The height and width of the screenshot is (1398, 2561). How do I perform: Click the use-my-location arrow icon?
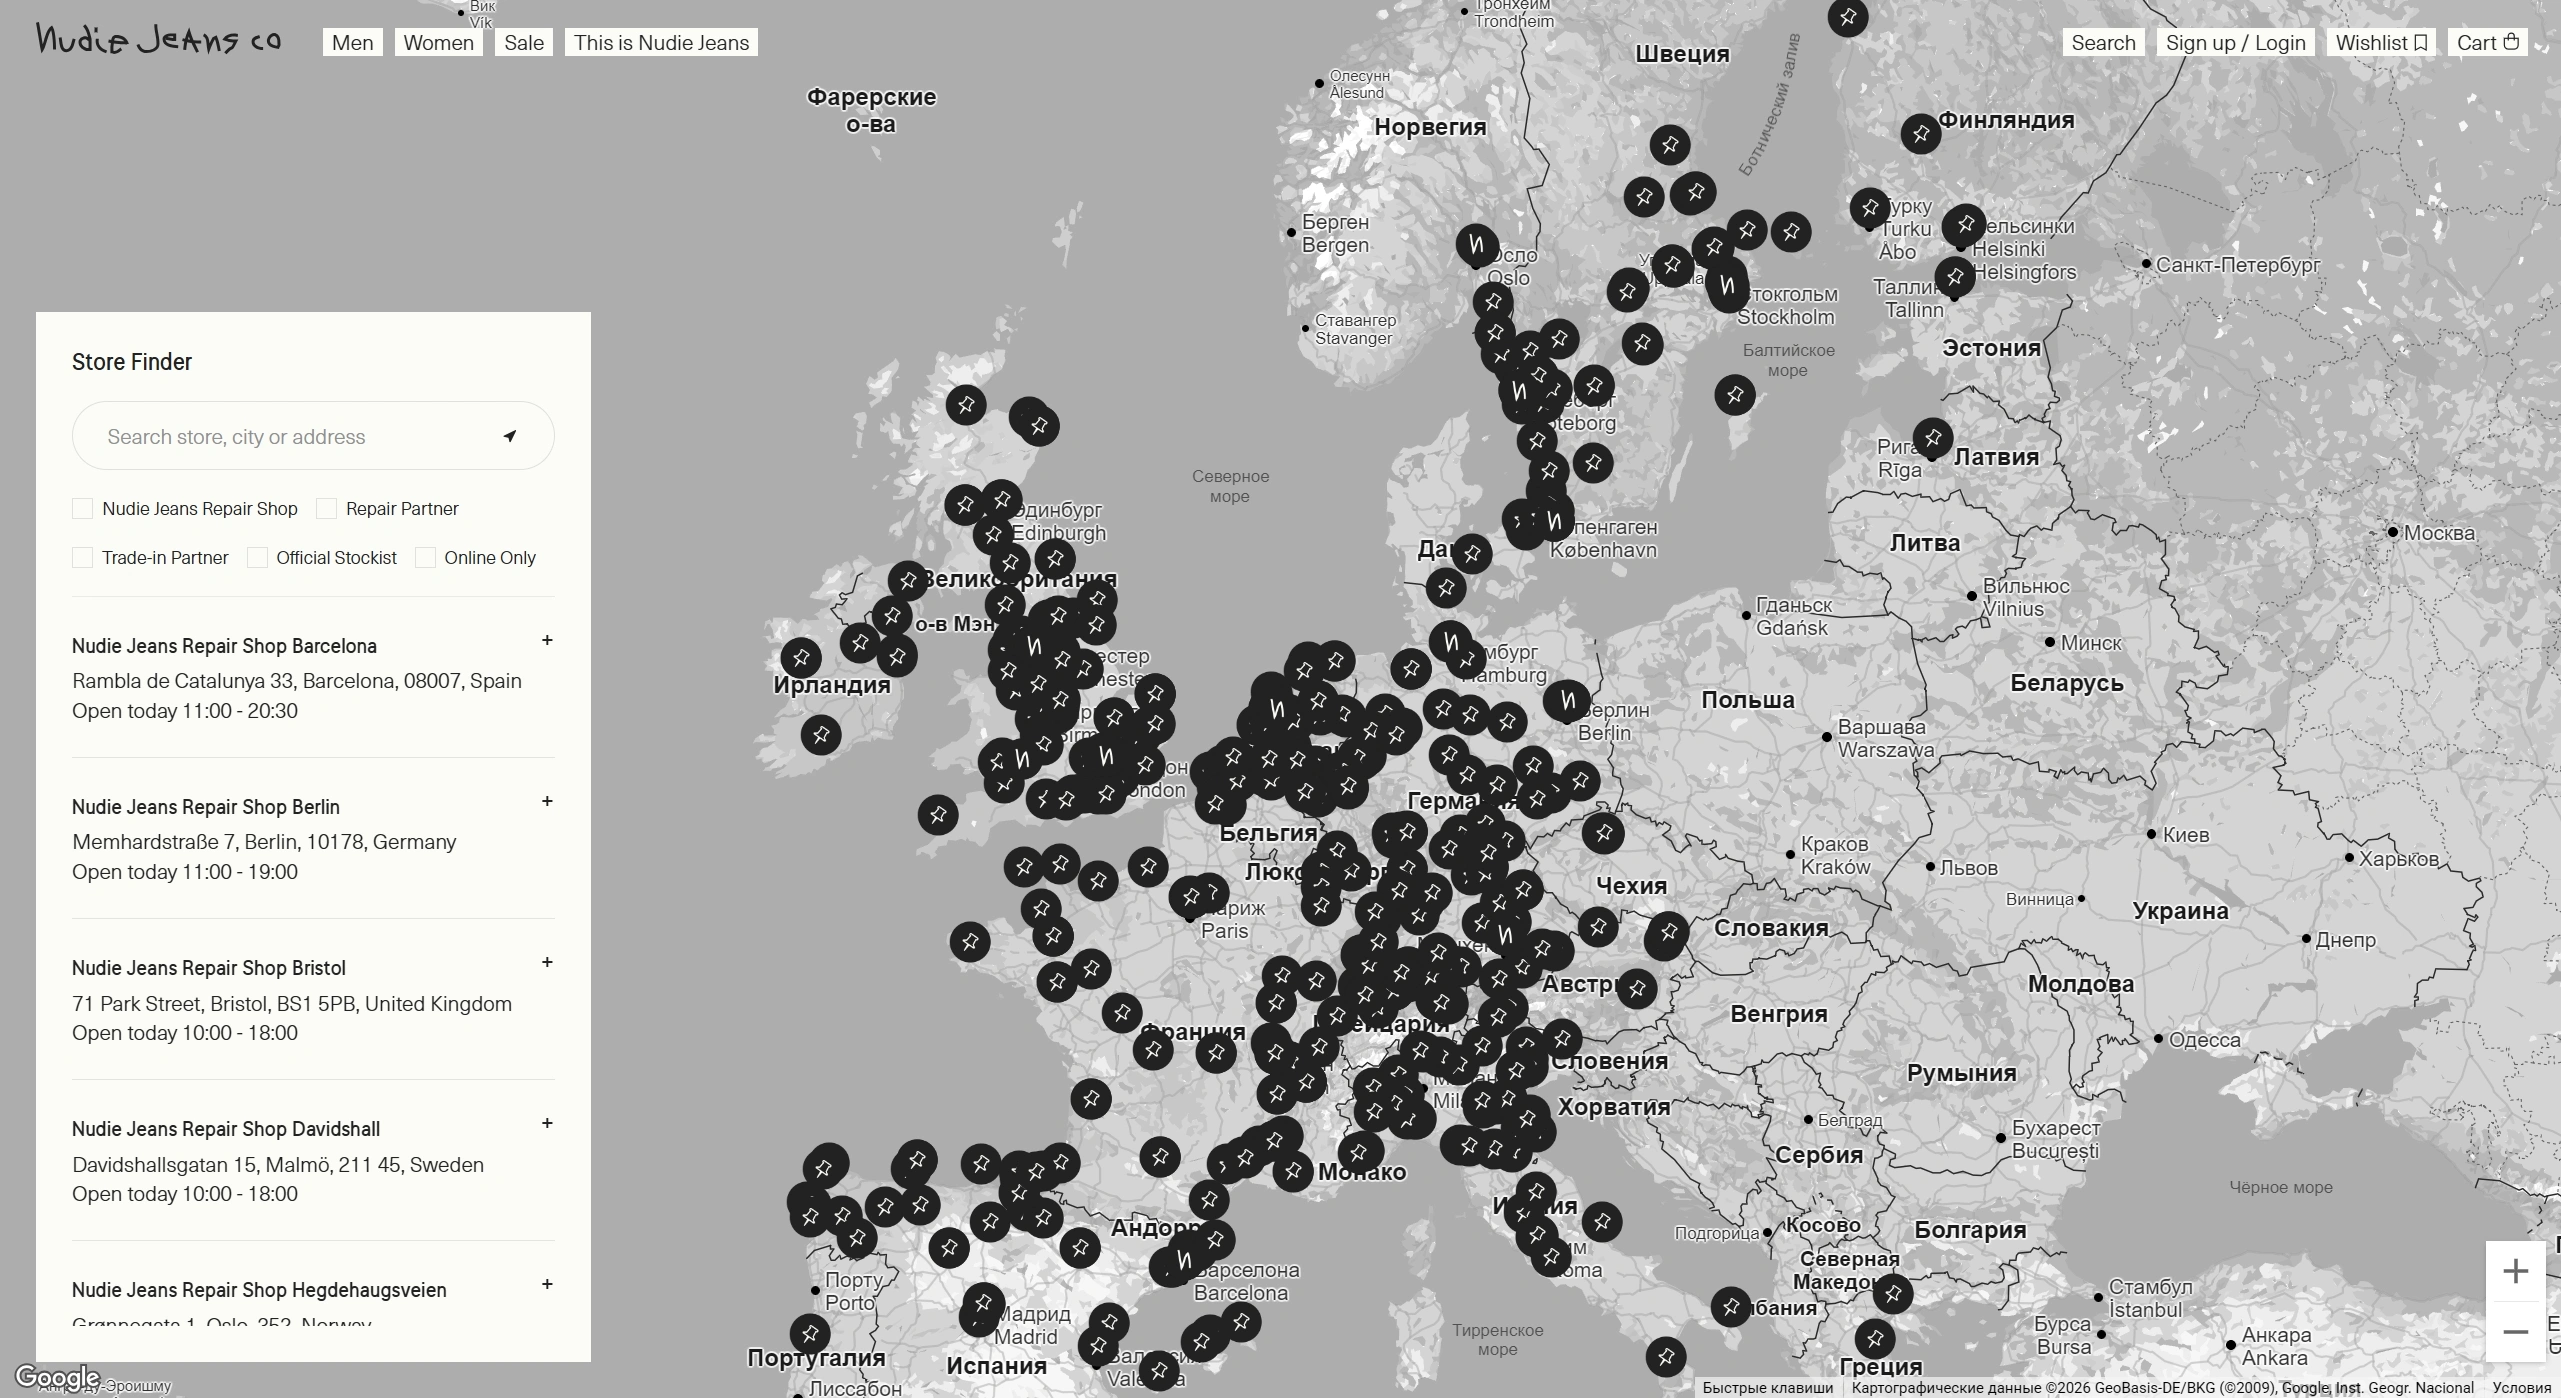[x=510, y=436]
